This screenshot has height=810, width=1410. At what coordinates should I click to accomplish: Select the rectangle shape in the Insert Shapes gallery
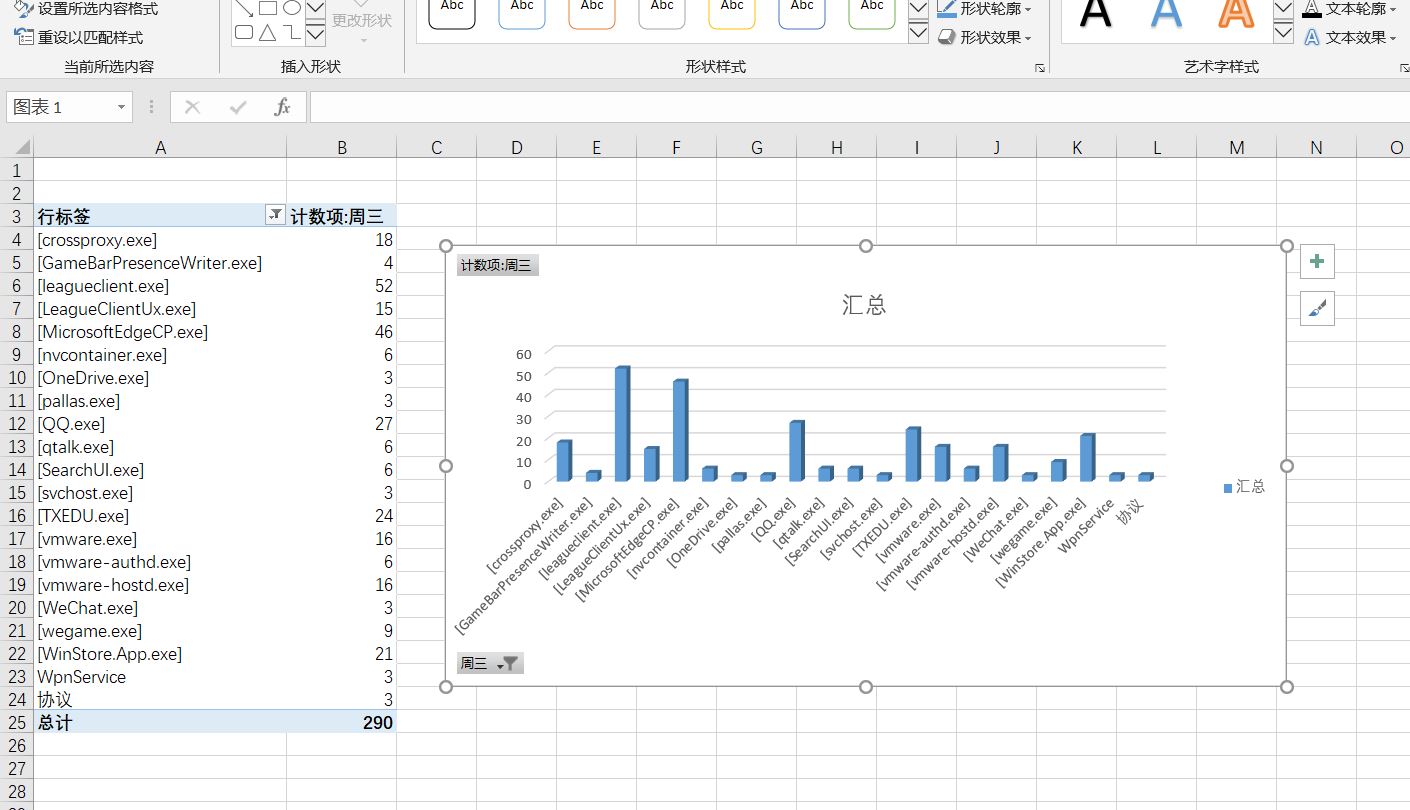[268, 8]
